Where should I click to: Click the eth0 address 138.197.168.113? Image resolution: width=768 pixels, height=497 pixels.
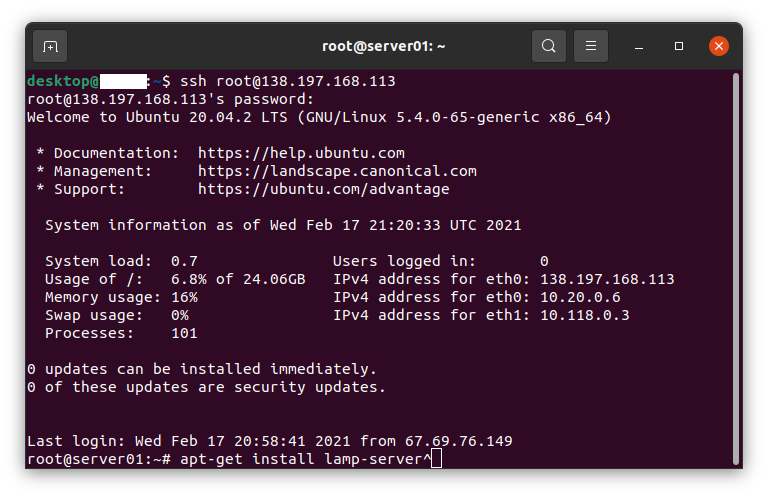pyautogui.click(x=607, y=280)
